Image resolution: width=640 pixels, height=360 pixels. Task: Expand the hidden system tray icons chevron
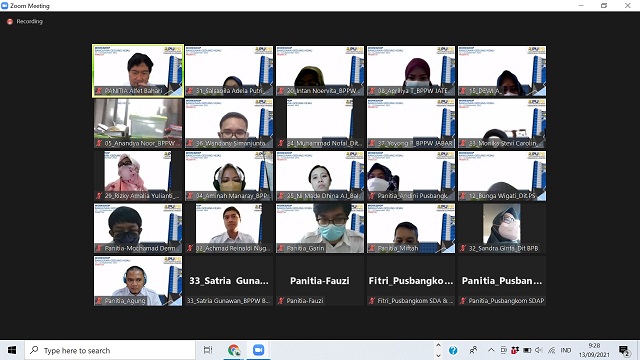click(x=491, y=350)
